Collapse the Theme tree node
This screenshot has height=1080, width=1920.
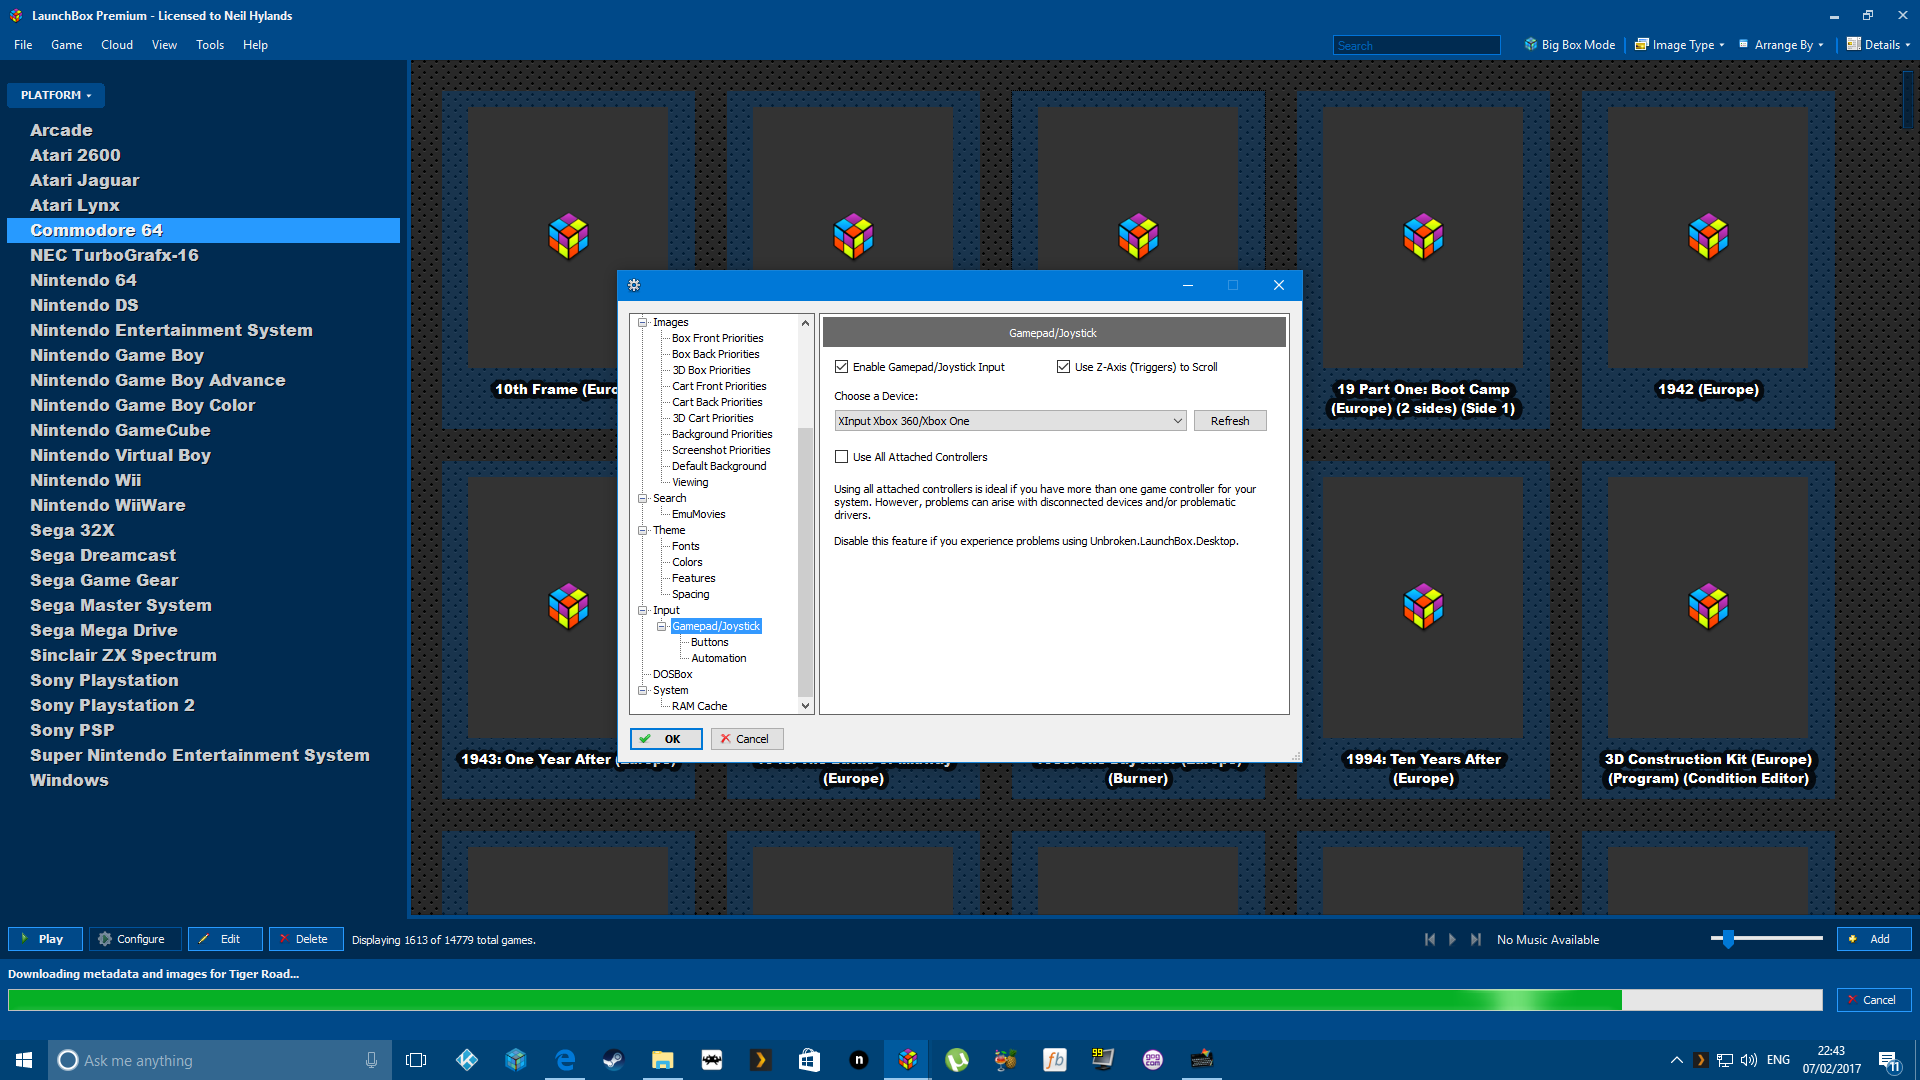(643, 530)
